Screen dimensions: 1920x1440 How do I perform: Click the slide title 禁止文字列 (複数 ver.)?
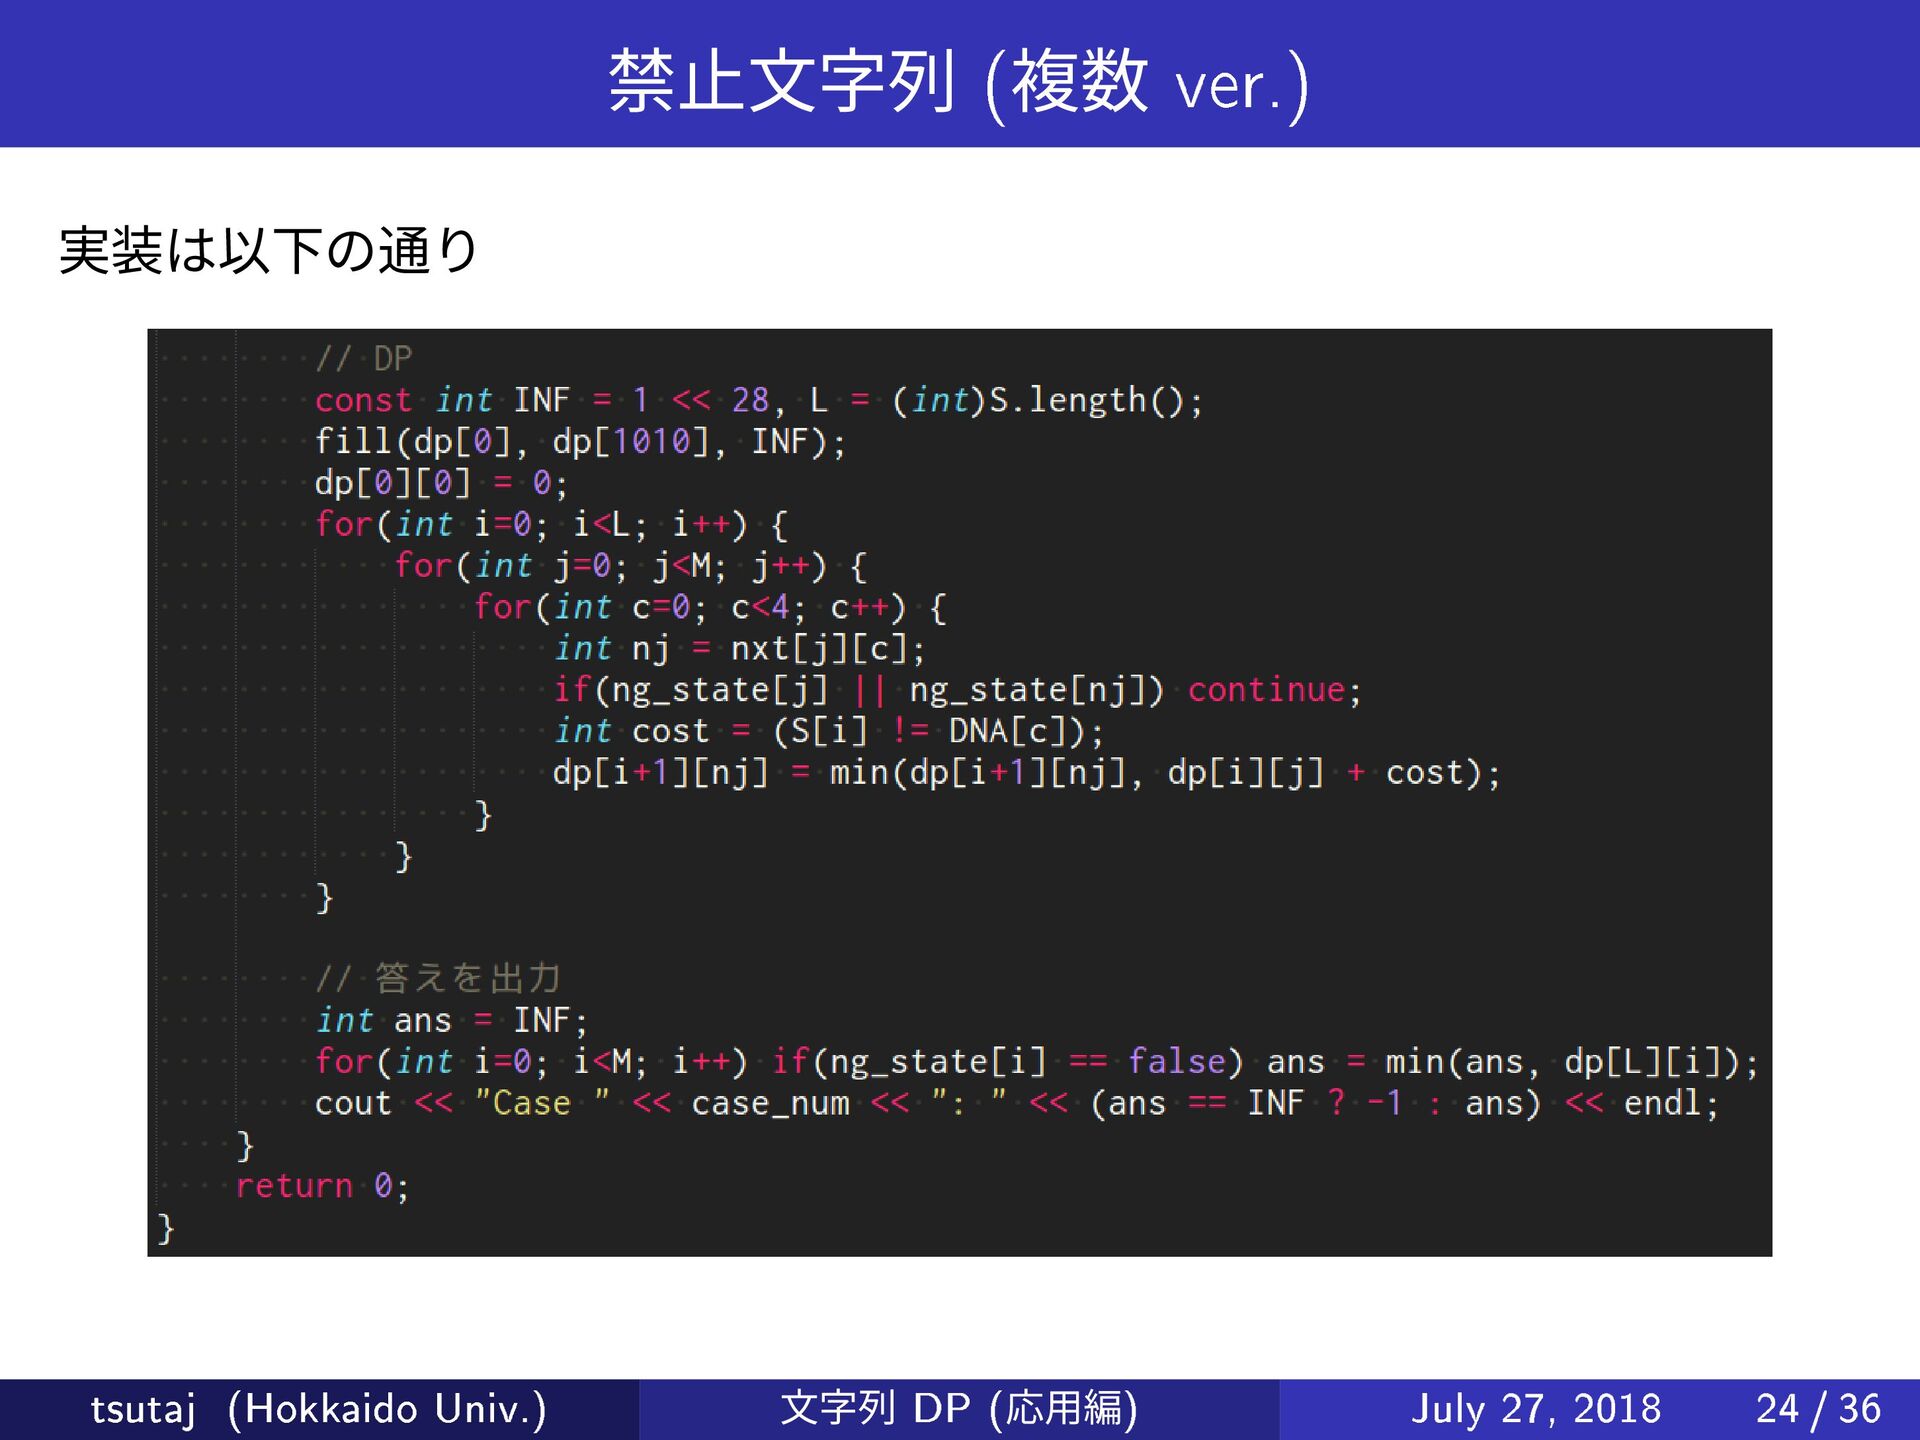click(958, 82)
